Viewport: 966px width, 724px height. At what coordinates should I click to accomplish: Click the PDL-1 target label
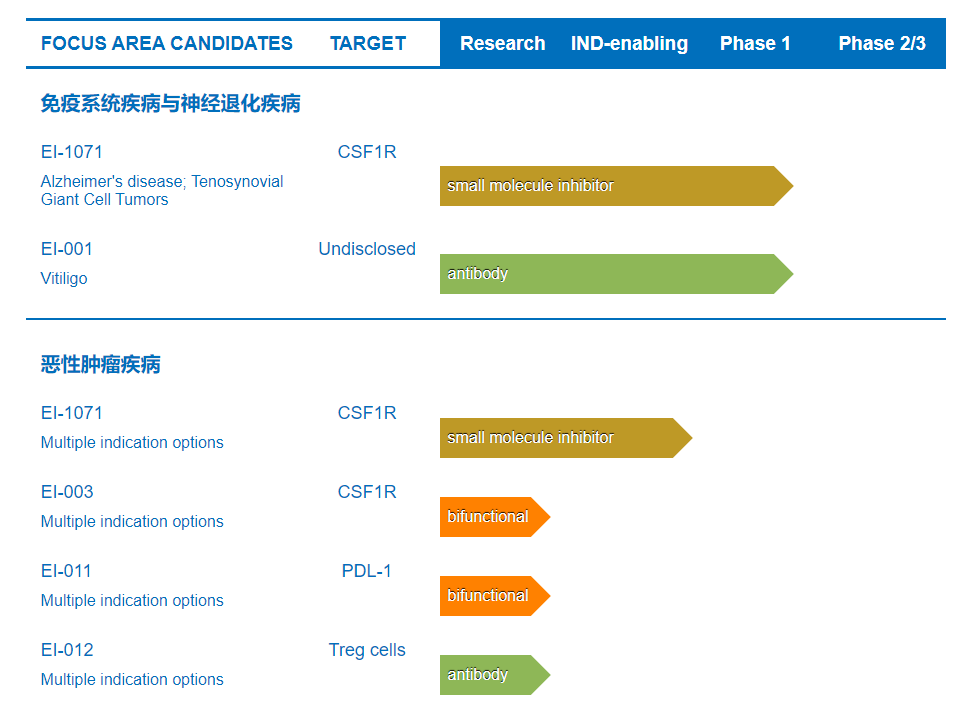click(x=367, y=571)
